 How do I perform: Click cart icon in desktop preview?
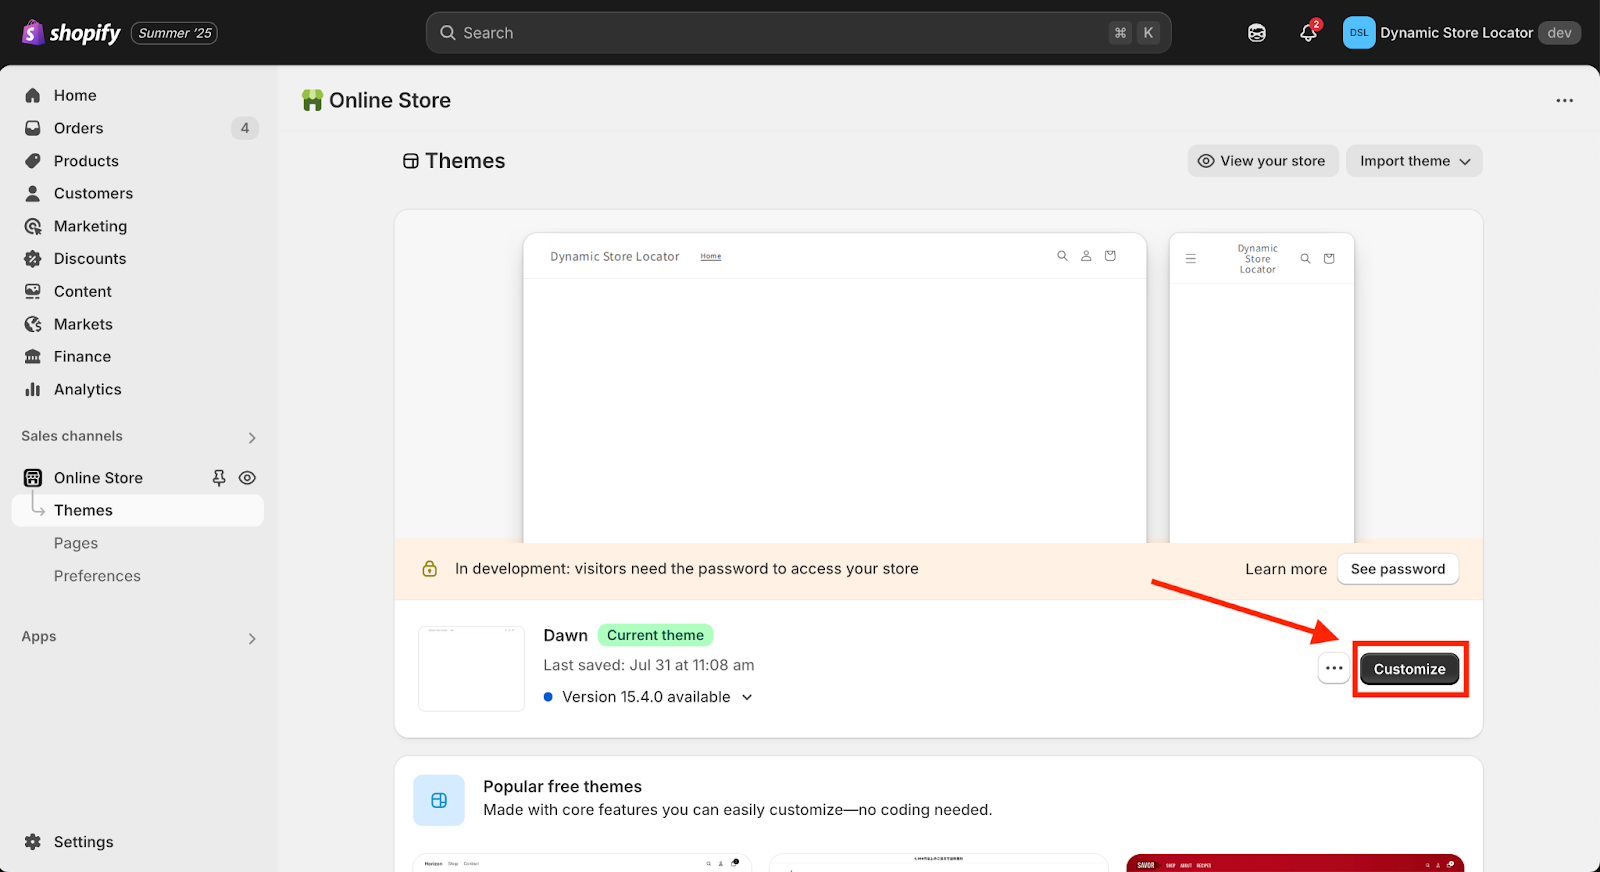1110,256
